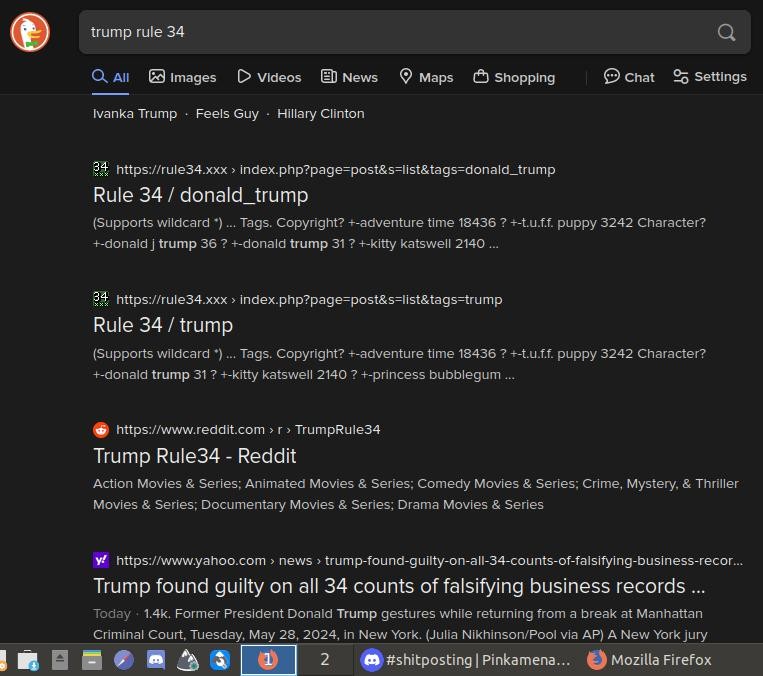Switch to the Videos tab
The width and height of the screenshot is (763, 676).
[x=269, y=77]
